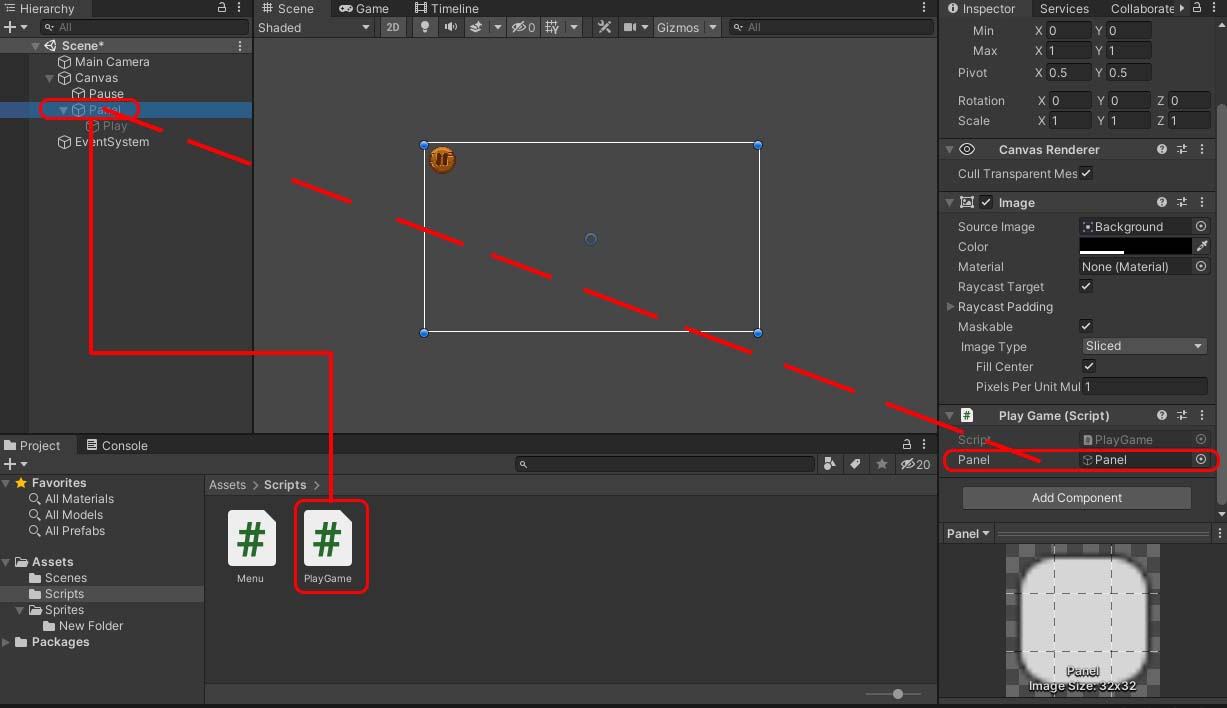
Task: Toggle the Maskable checkbox
Action: 1087,326
